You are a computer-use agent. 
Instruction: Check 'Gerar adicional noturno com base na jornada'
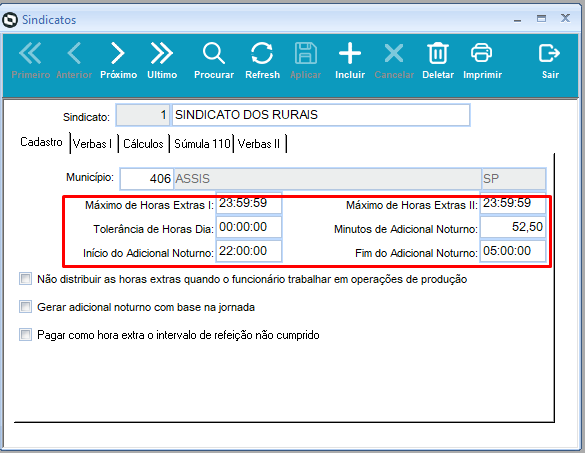25,307
